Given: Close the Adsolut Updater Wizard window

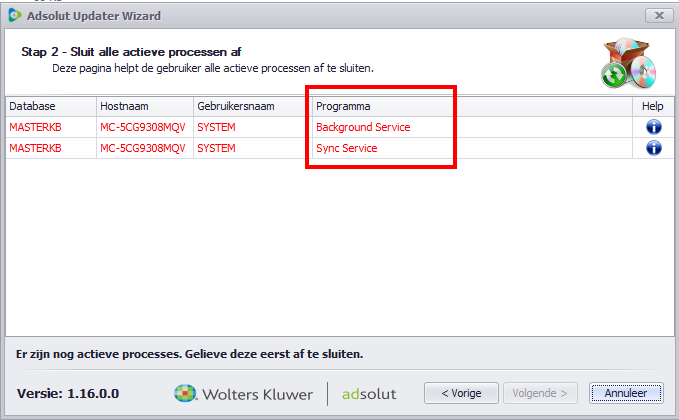Looking at the screenshot, I should [x=658, y=16].
